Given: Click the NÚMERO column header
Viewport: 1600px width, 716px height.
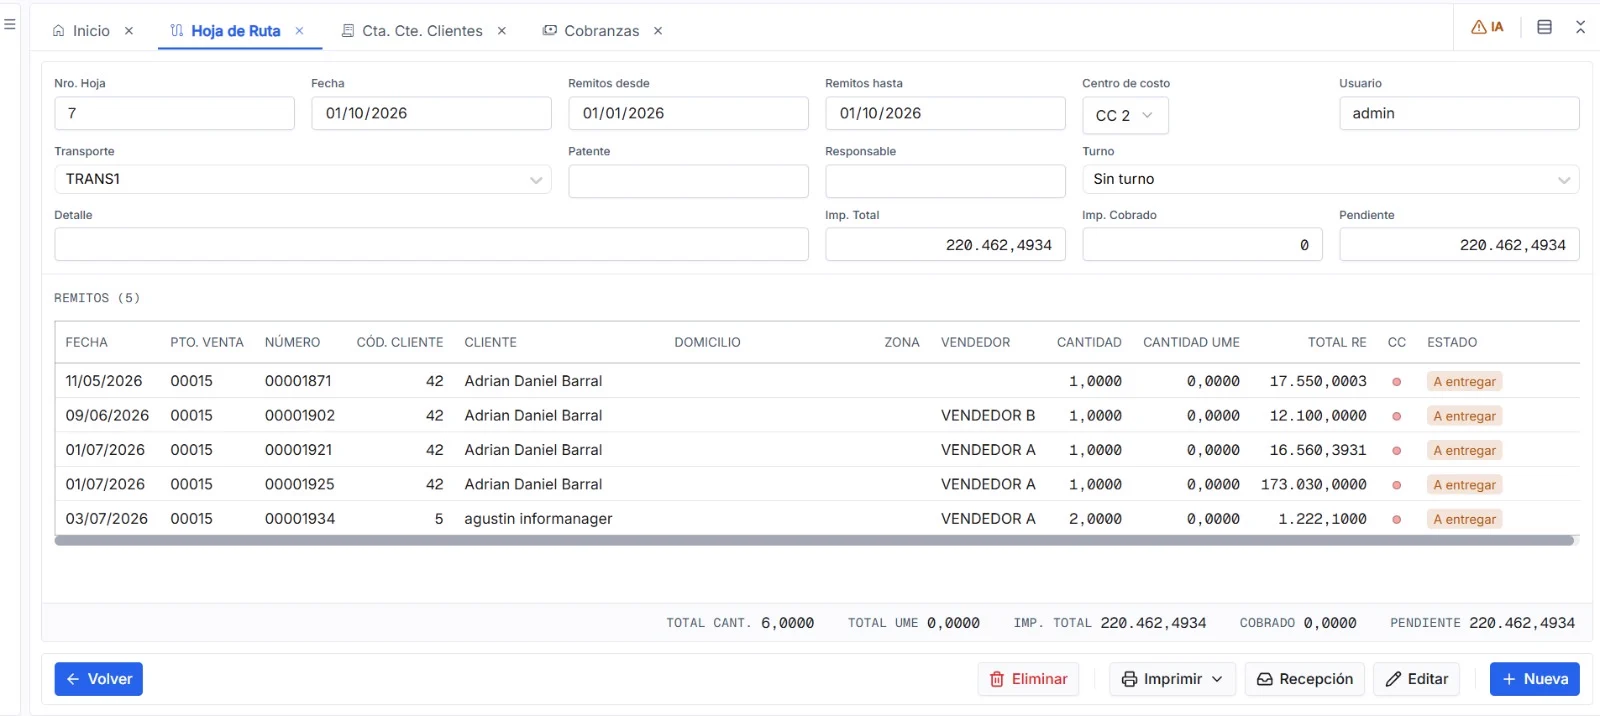Looking at the screenshot, I should (293, 342).
